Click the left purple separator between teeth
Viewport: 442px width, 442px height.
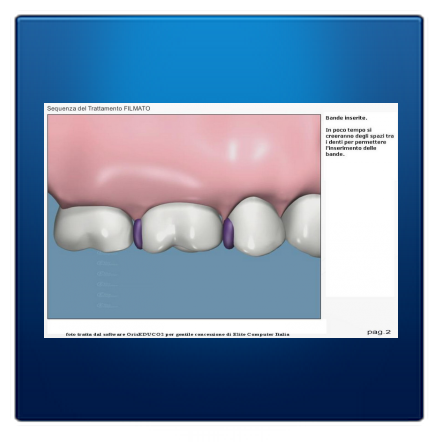click(x=138, y=234)
